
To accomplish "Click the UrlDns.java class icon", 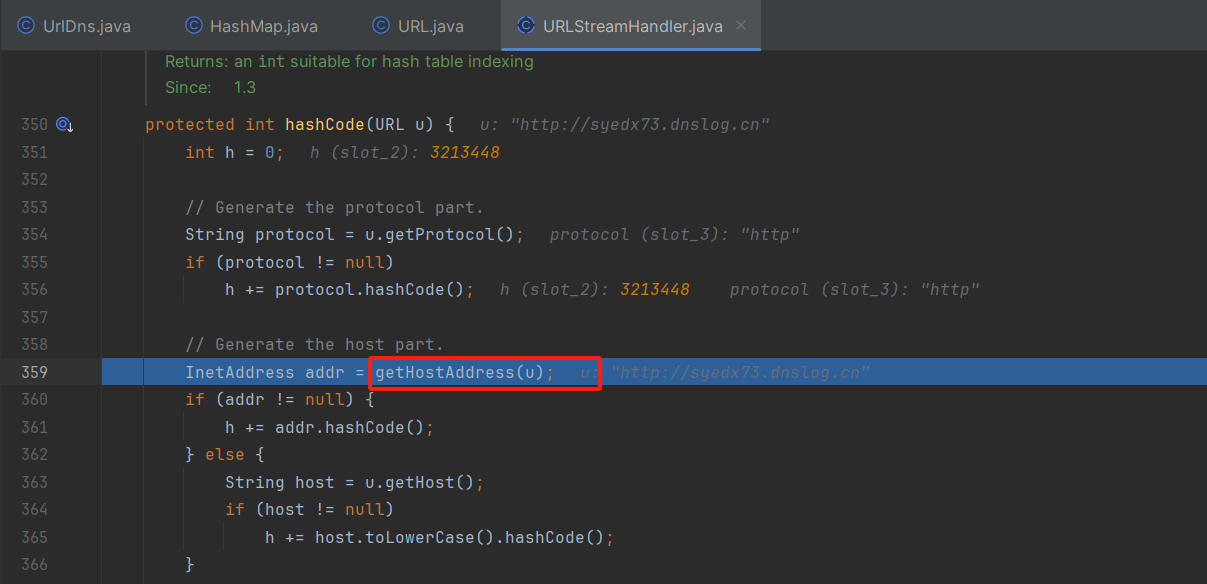I will (x=27, y=26).
